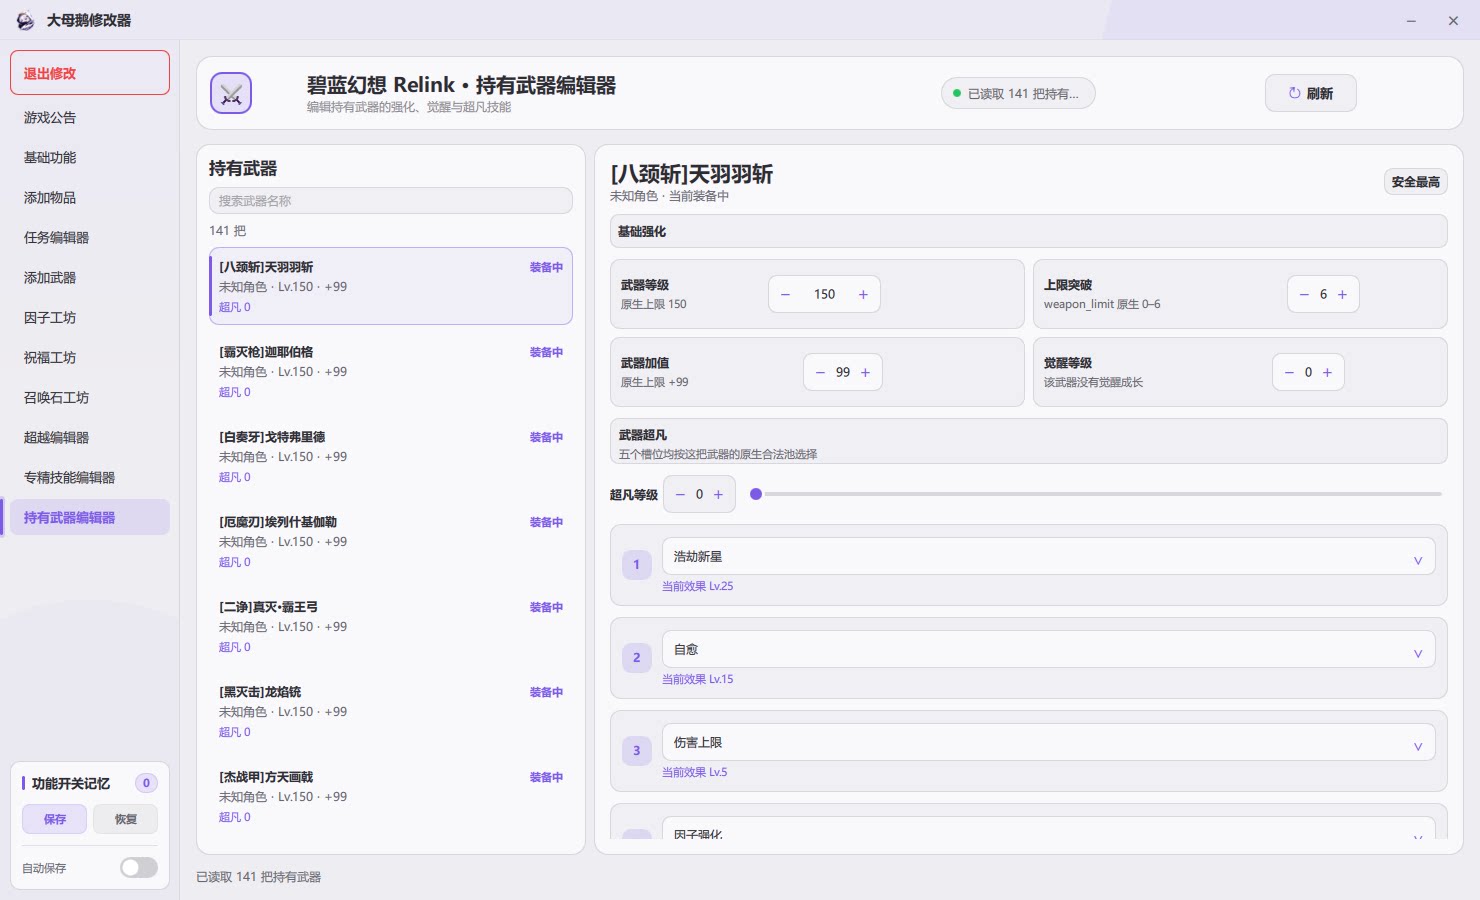The image size is (1480, 900).
Task: Click the 已读取 141 把持有武器 status bar text
Action: click(x=258, y=877)
